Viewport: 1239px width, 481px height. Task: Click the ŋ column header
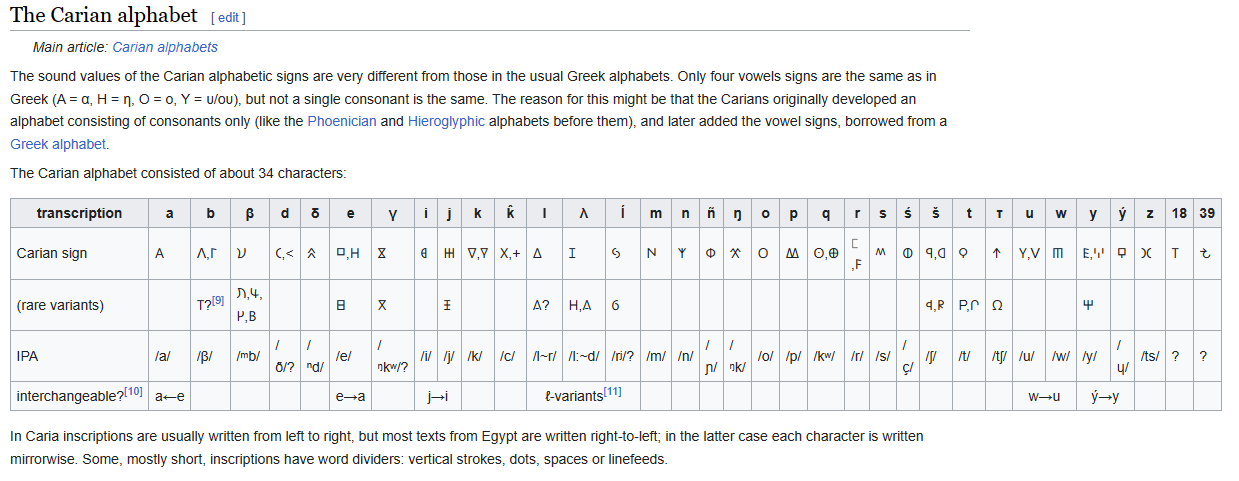click(737, 213)
